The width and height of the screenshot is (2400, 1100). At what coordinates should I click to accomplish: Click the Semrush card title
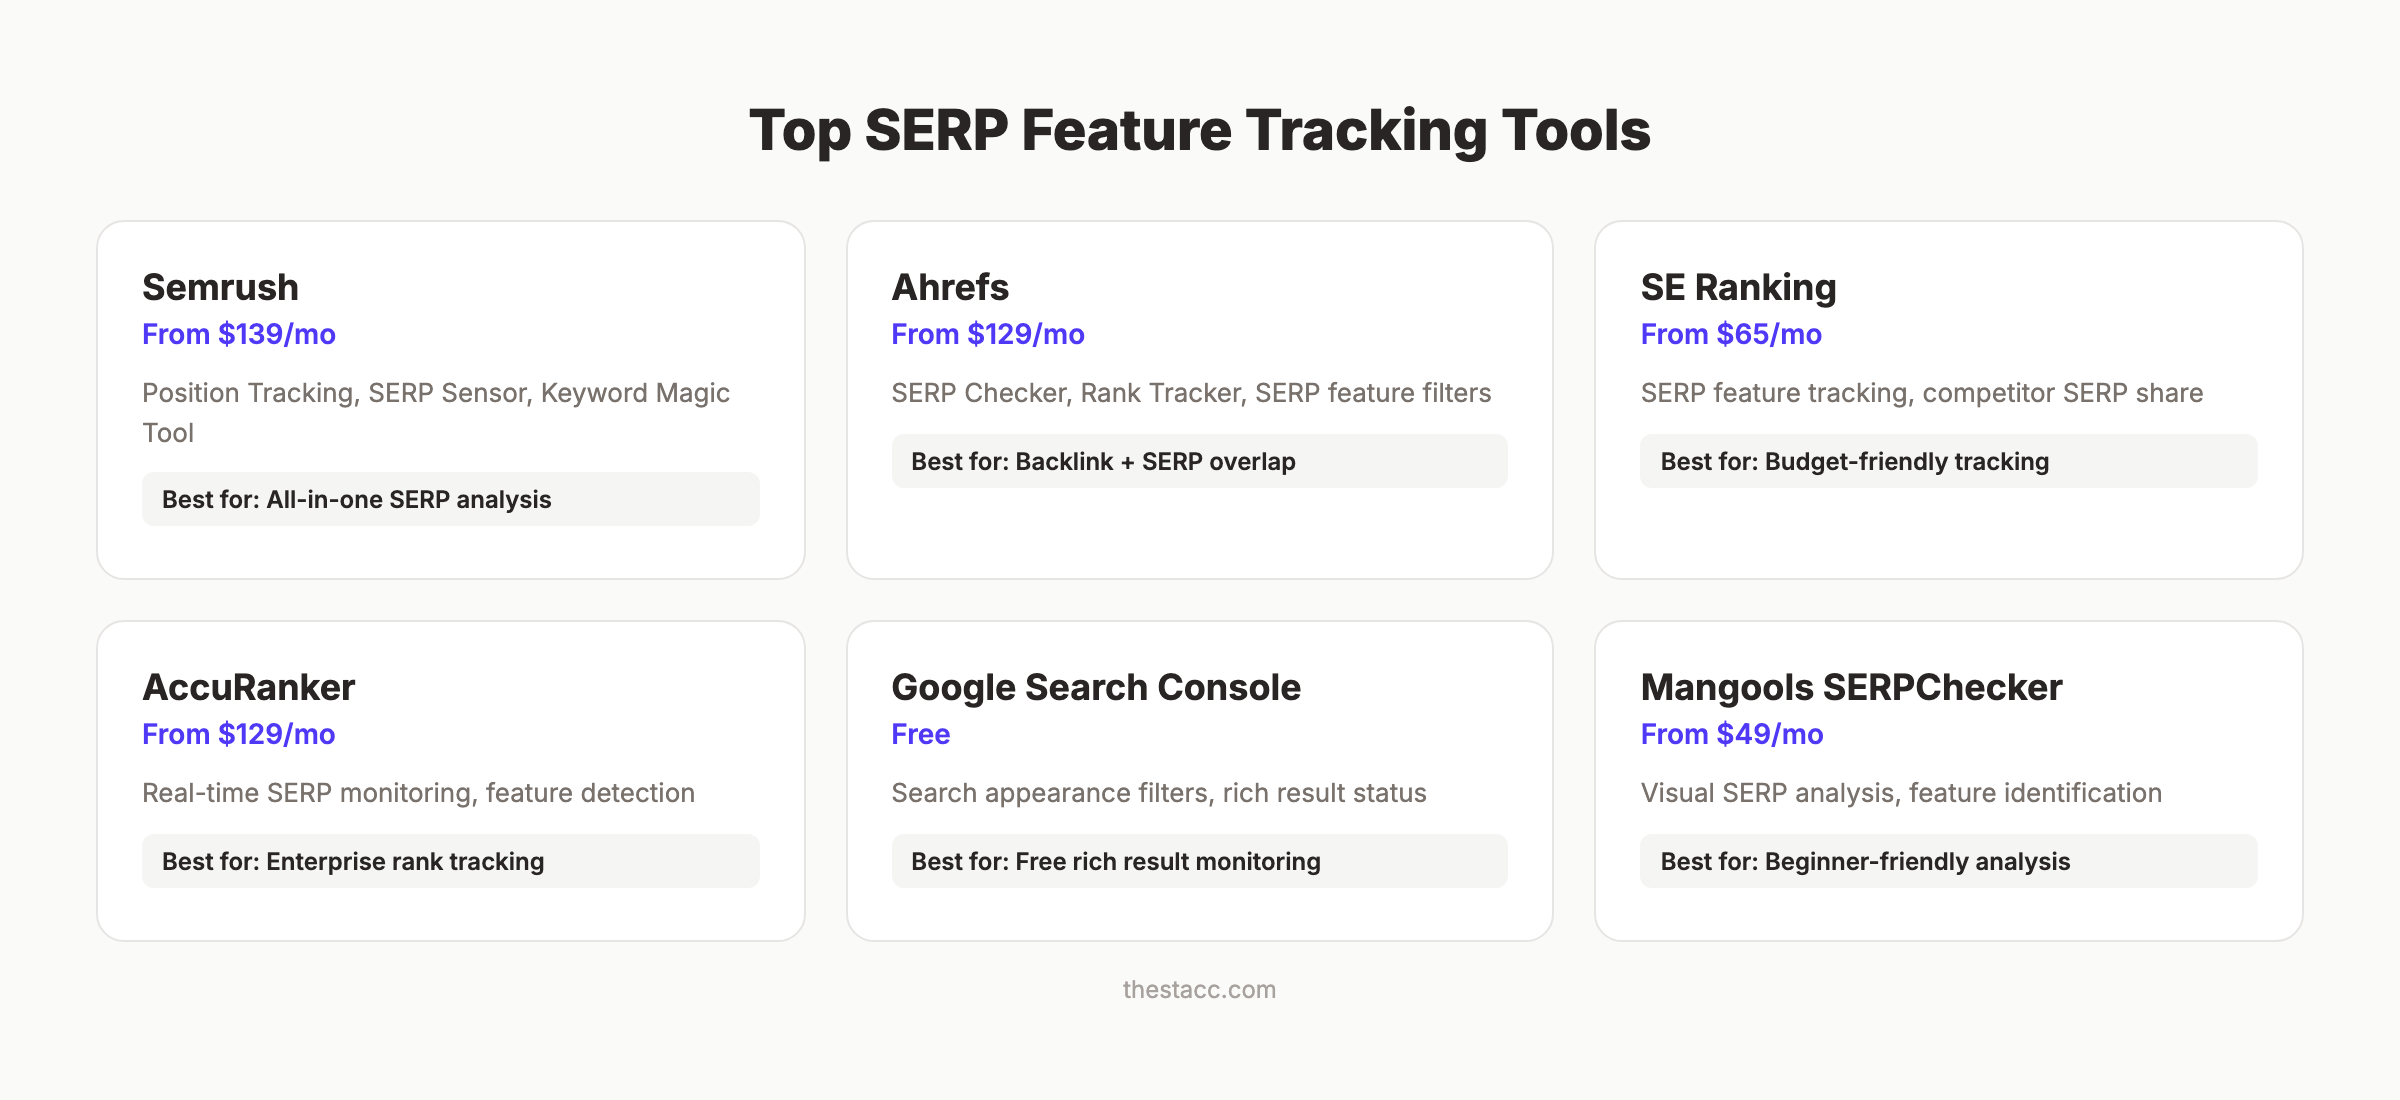coord(219,287)
